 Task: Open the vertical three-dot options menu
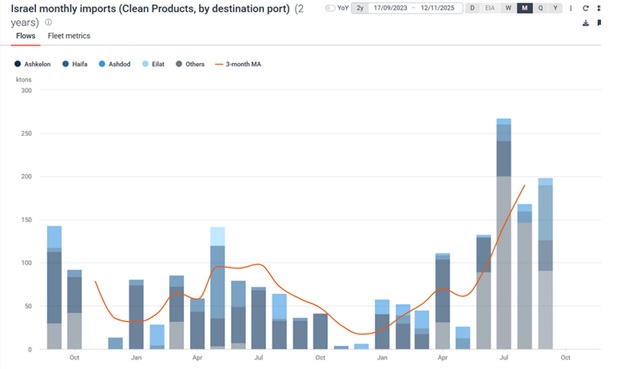tap(571, 8)
